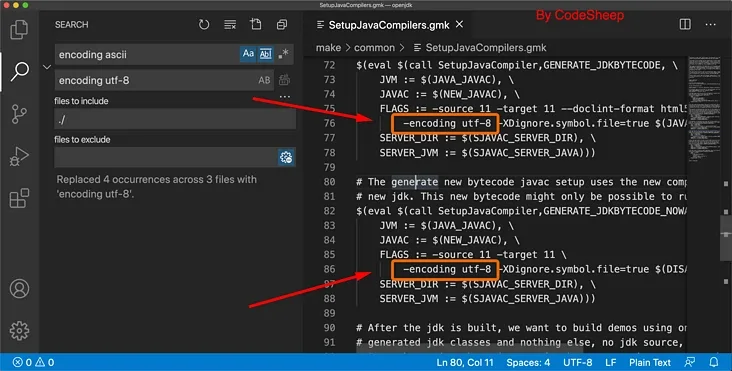Clear search results icon

click(x=230, y=24)
